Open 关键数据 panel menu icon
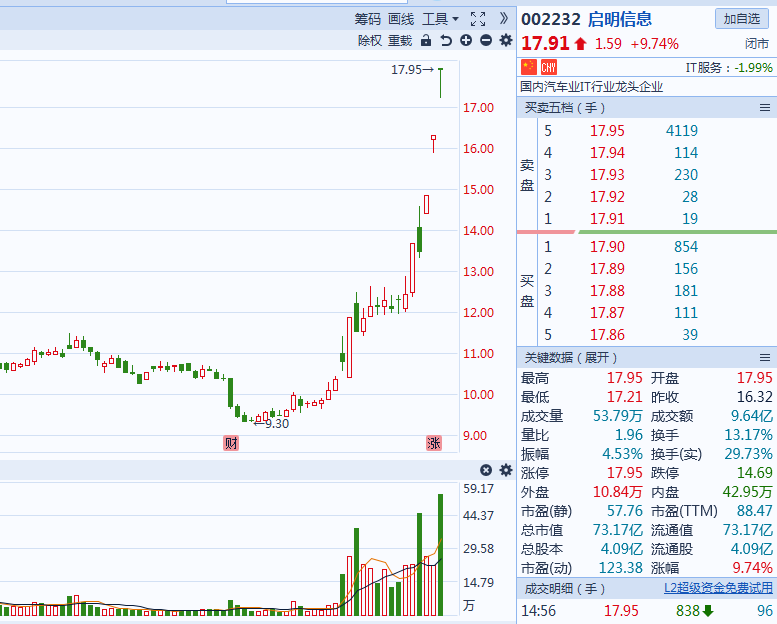Image resolution: width=777 pixels, height=624 pixels. coord(765,357)
